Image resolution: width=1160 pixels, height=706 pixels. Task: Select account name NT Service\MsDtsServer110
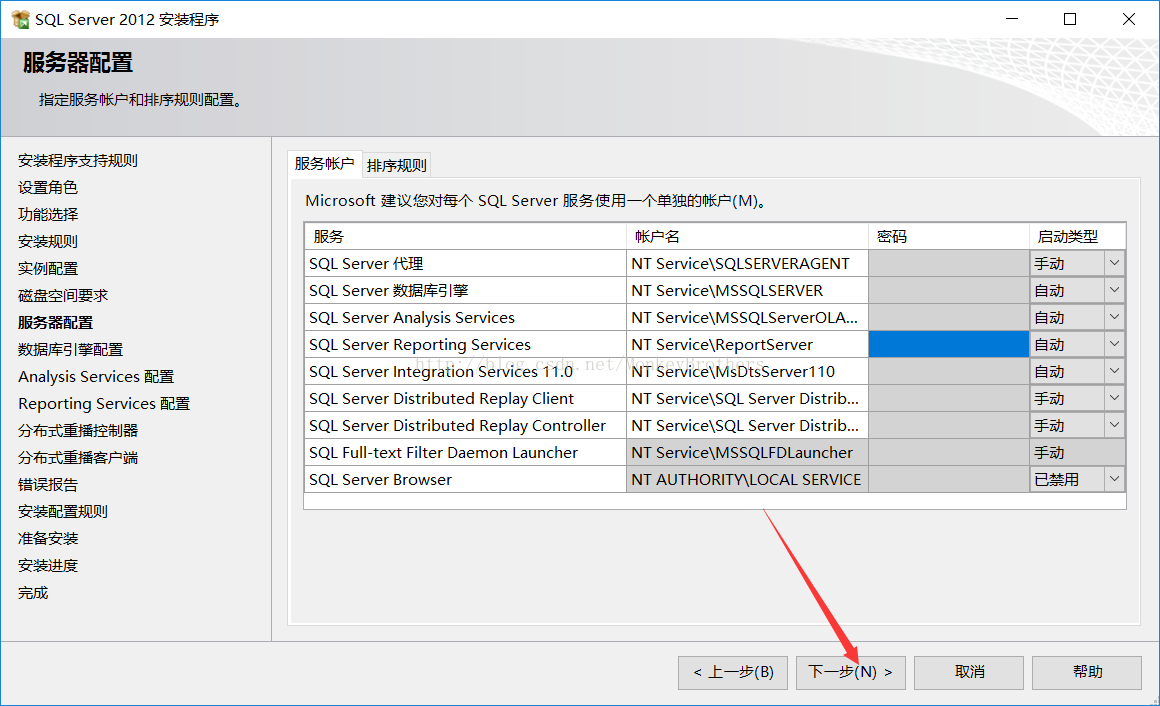(747, 371)
